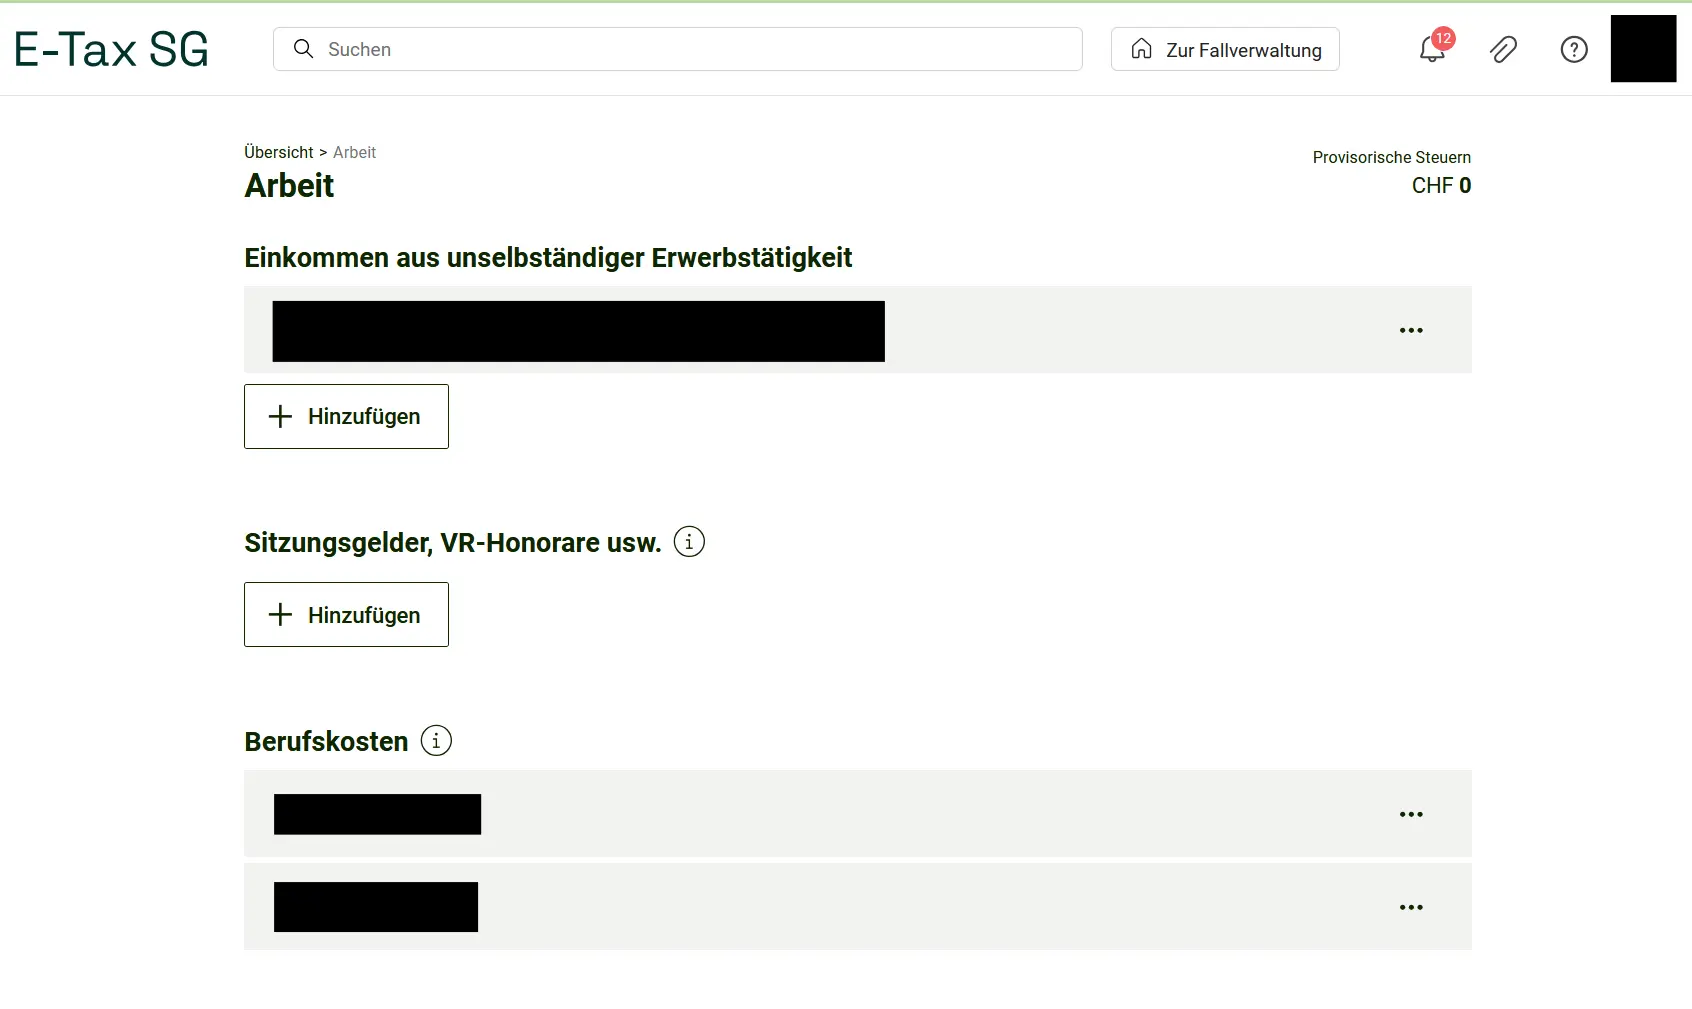Open the redacted entry under Einkommen section
This screenshot has width=1692, height=1009.
coord(578,331)
